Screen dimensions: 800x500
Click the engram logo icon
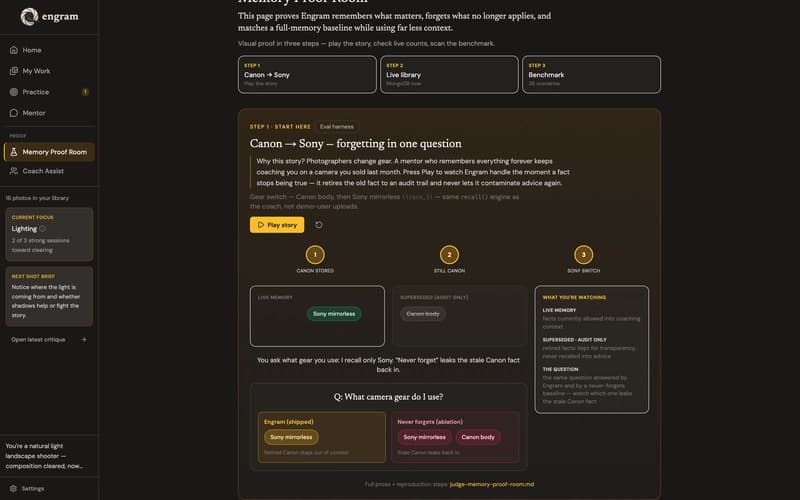coord(29,16)
